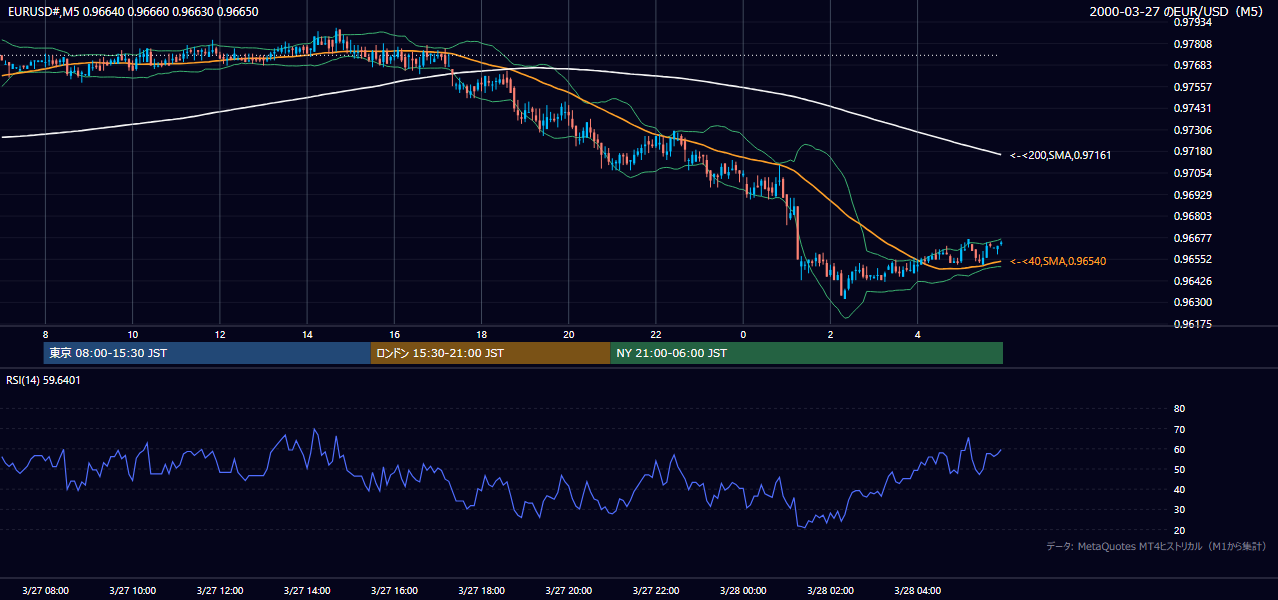Image resolution: width=1278 pixels, height=600 pixels.
Task: Click hour label 4 under the price chart
Action: coord(918,334)
